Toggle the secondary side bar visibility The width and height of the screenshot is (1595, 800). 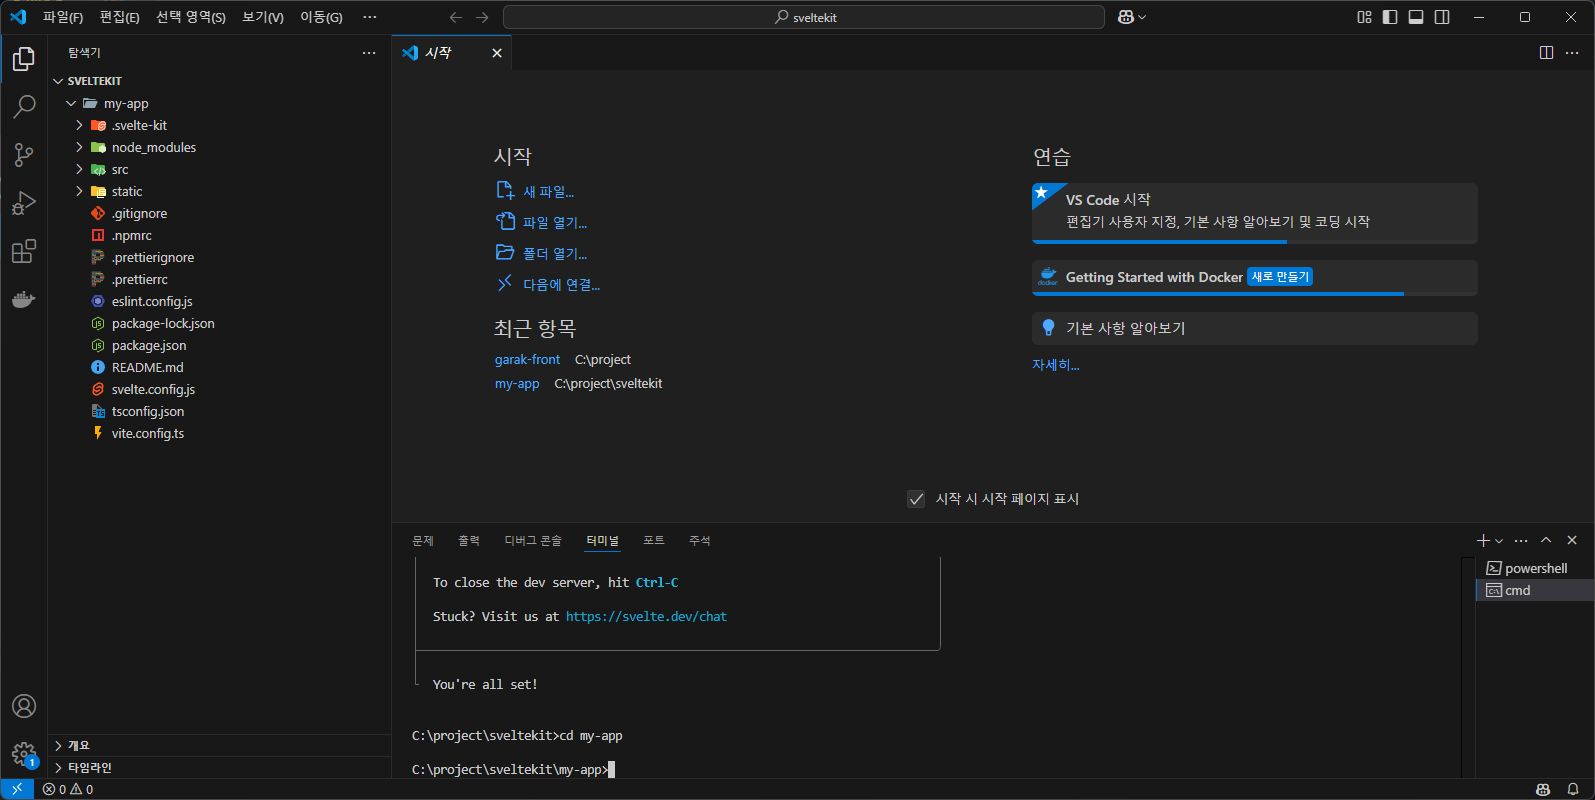point(1442,17)
